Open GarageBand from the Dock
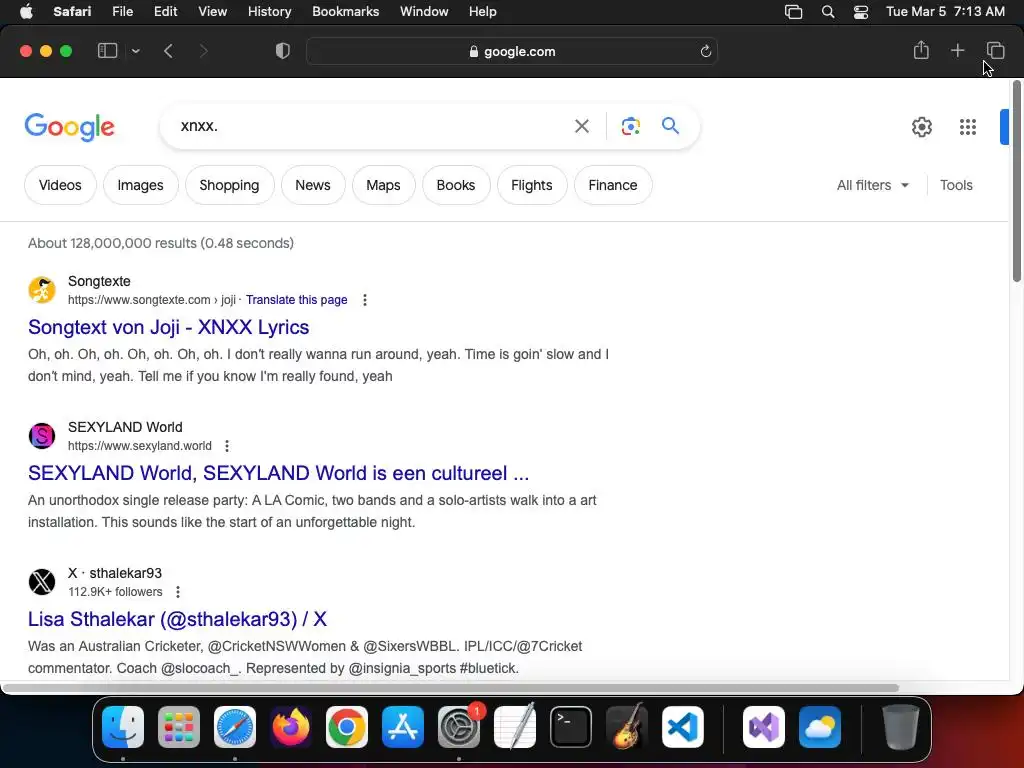This screenshot has width=1024, height=768. [x=627, y=727]
